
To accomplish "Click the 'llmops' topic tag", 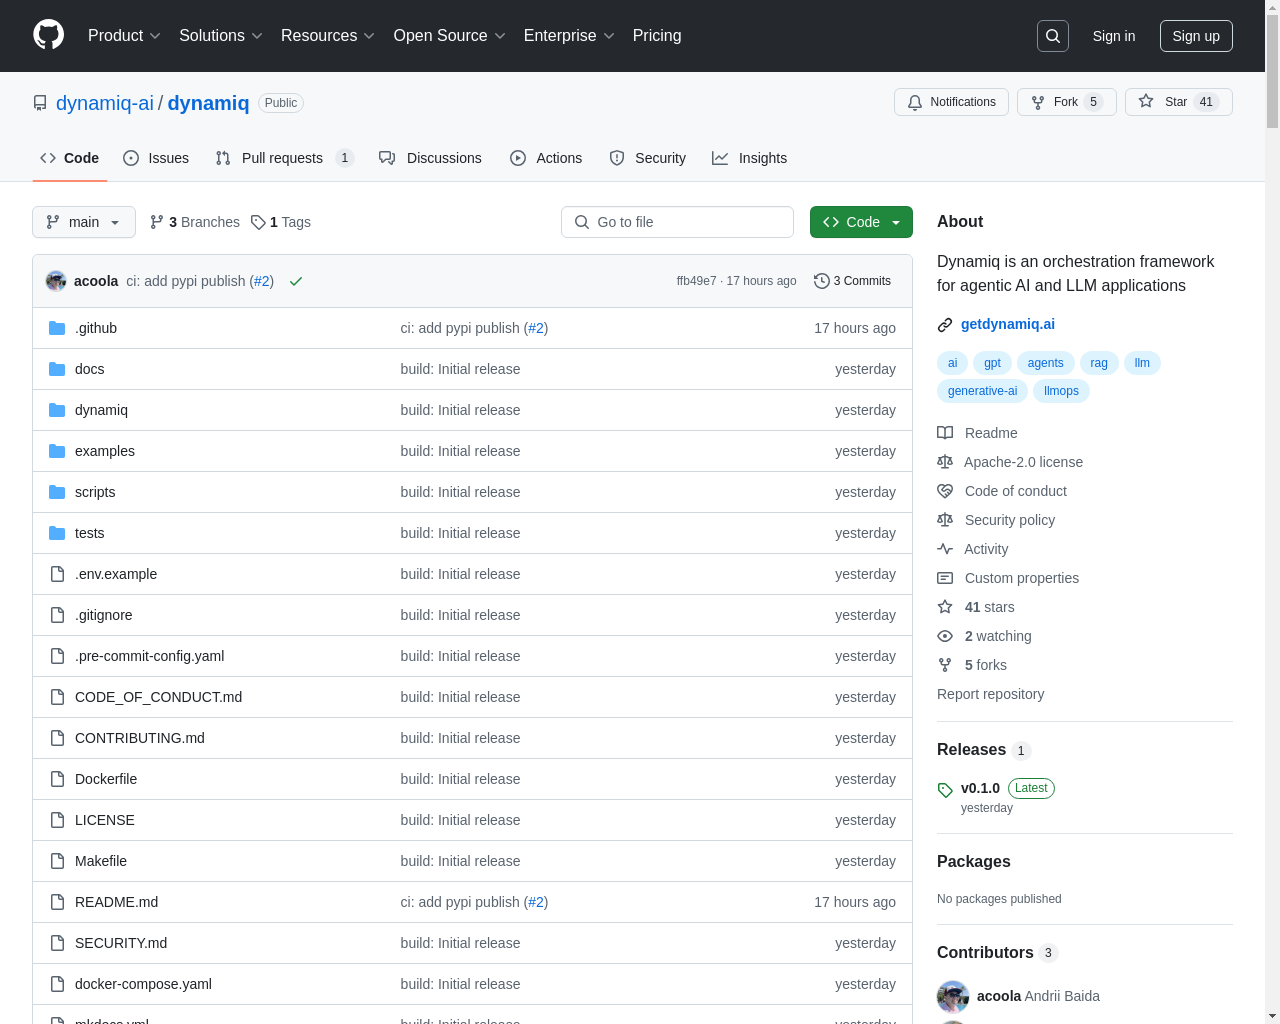I will coord(1061,391).
